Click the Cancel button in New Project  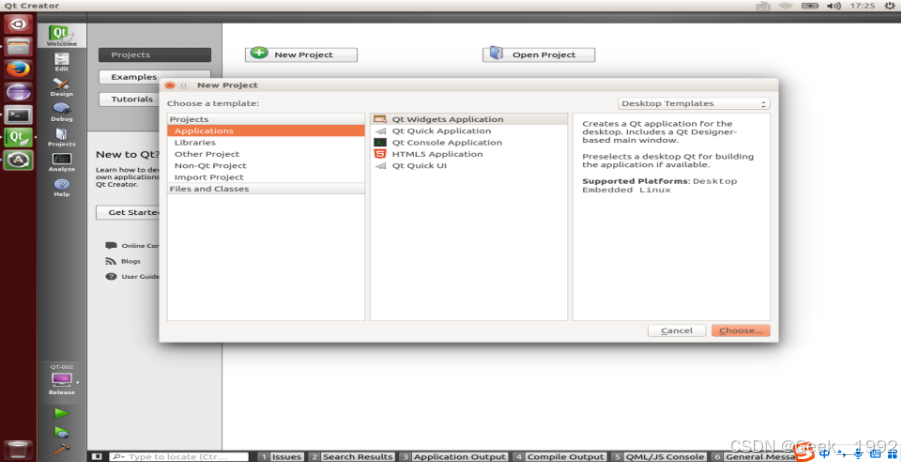(x=677, y=331)
